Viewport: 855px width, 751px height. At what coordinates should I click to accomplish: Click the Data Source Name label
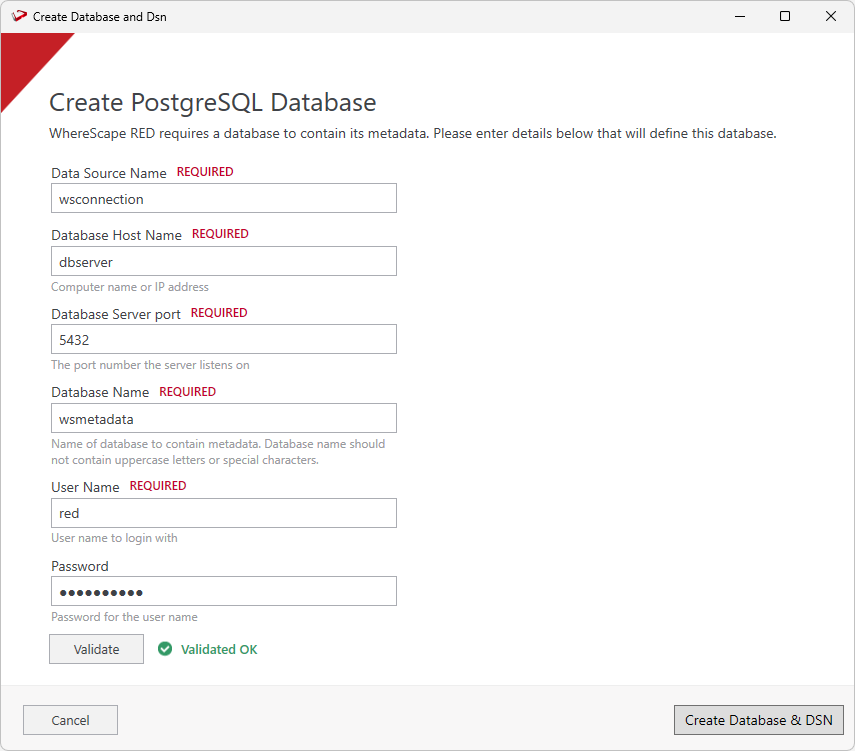click(x=109, y=173)
